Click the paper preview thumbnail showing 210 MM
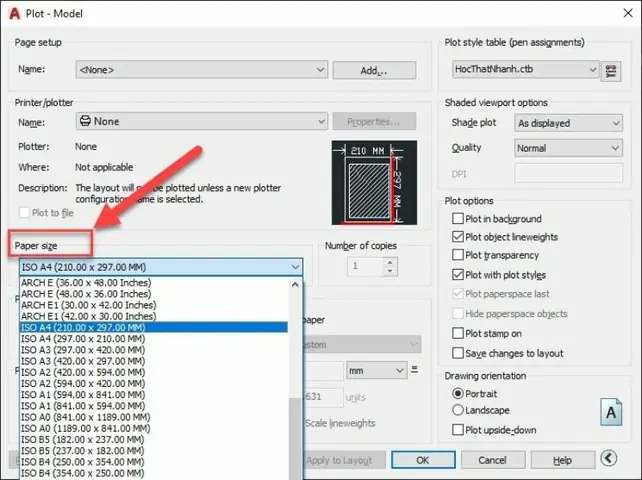Image resolution: width=642 pixels, height=480 pixels. tap(374, 183)
